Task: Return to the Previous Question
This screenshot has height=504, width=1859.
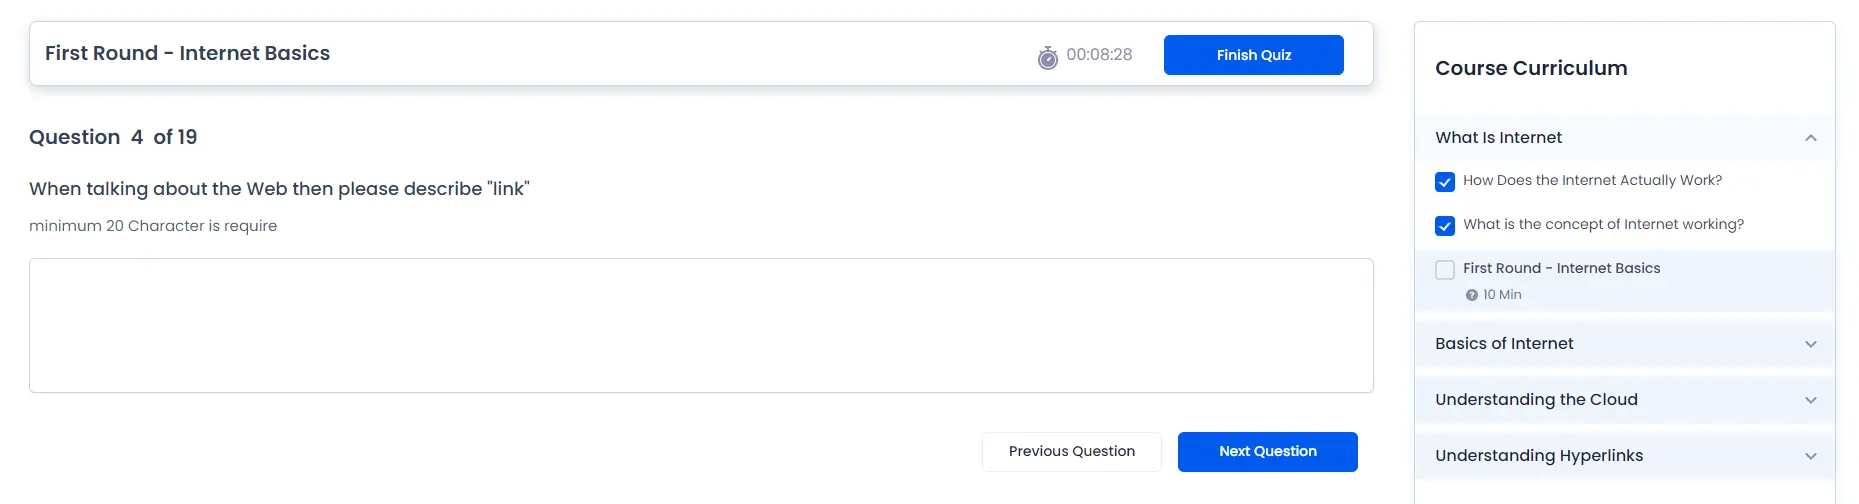Action: tap(1071, 452)
